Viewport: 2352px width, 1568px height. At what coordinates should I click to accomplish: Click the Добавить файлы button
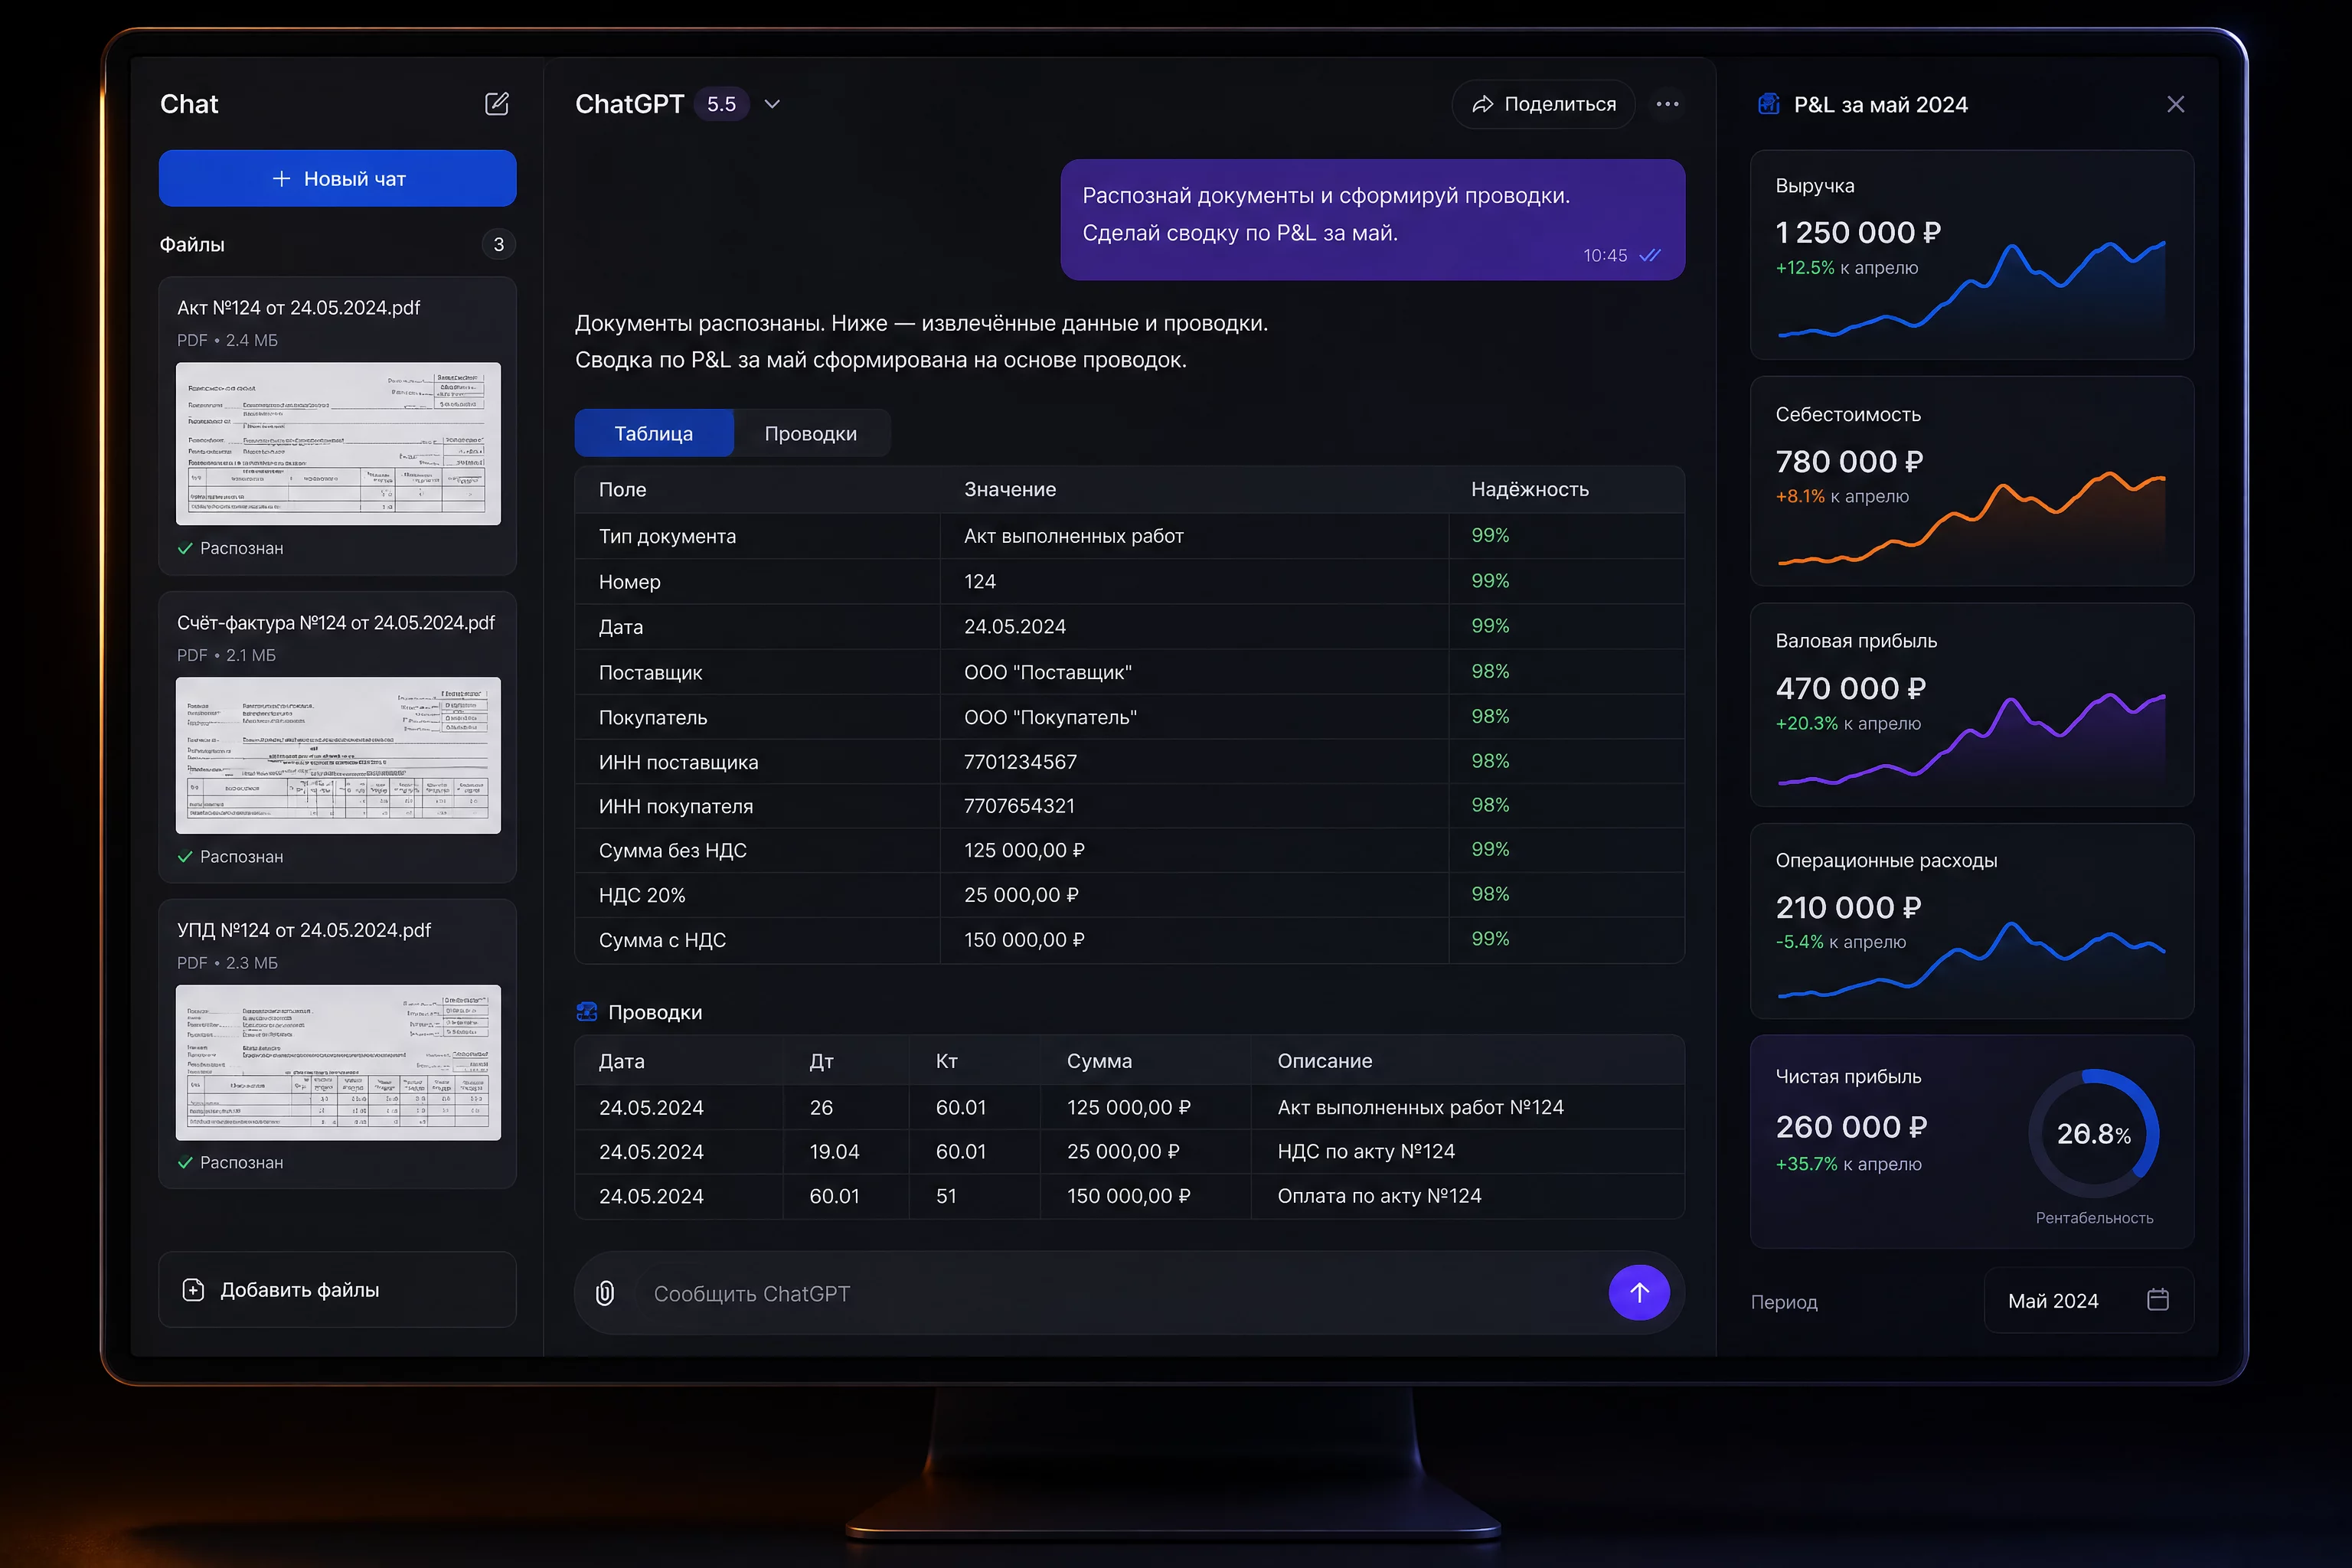[338, 1290]
